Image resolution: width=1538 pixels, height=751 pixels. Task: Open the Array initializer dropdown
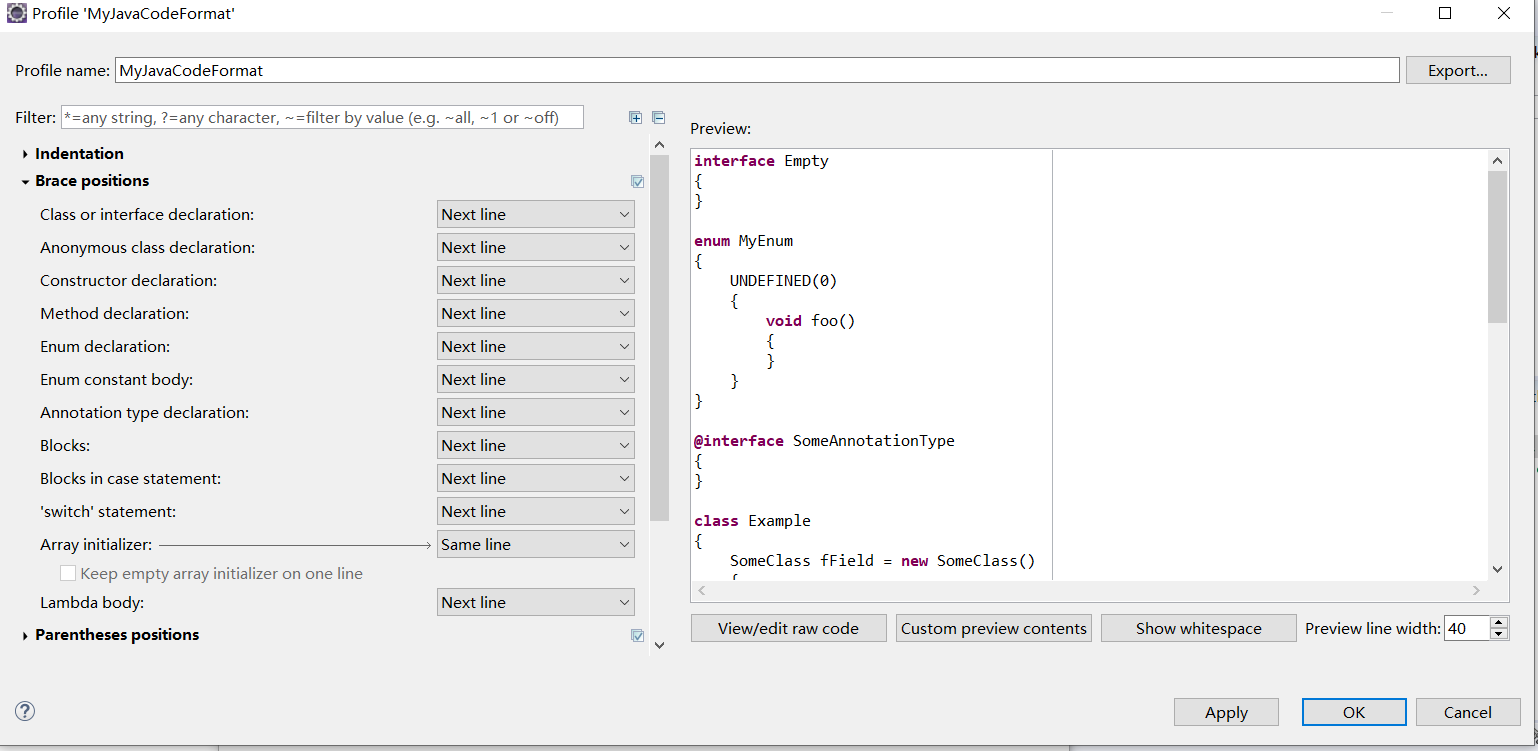535,544
